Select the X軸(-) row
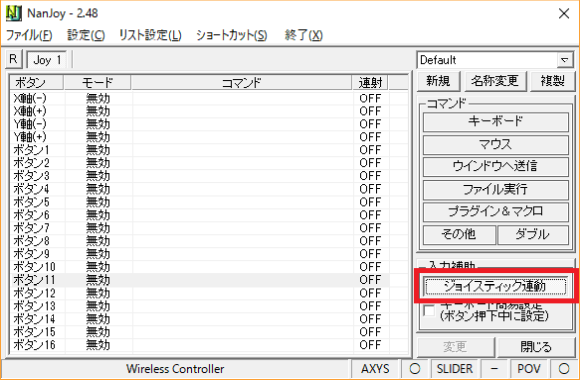 click(200, 98)
